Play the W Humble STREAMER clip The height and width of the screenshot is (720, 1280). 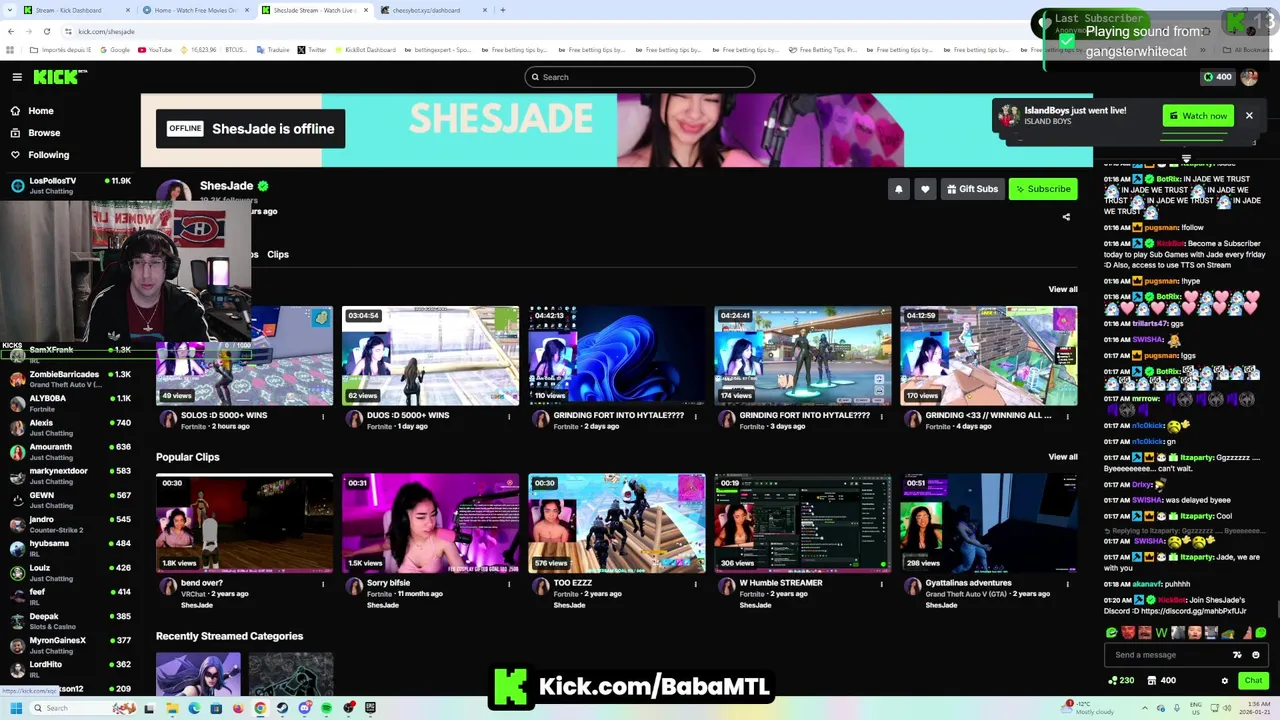click(x=802, y=523)
